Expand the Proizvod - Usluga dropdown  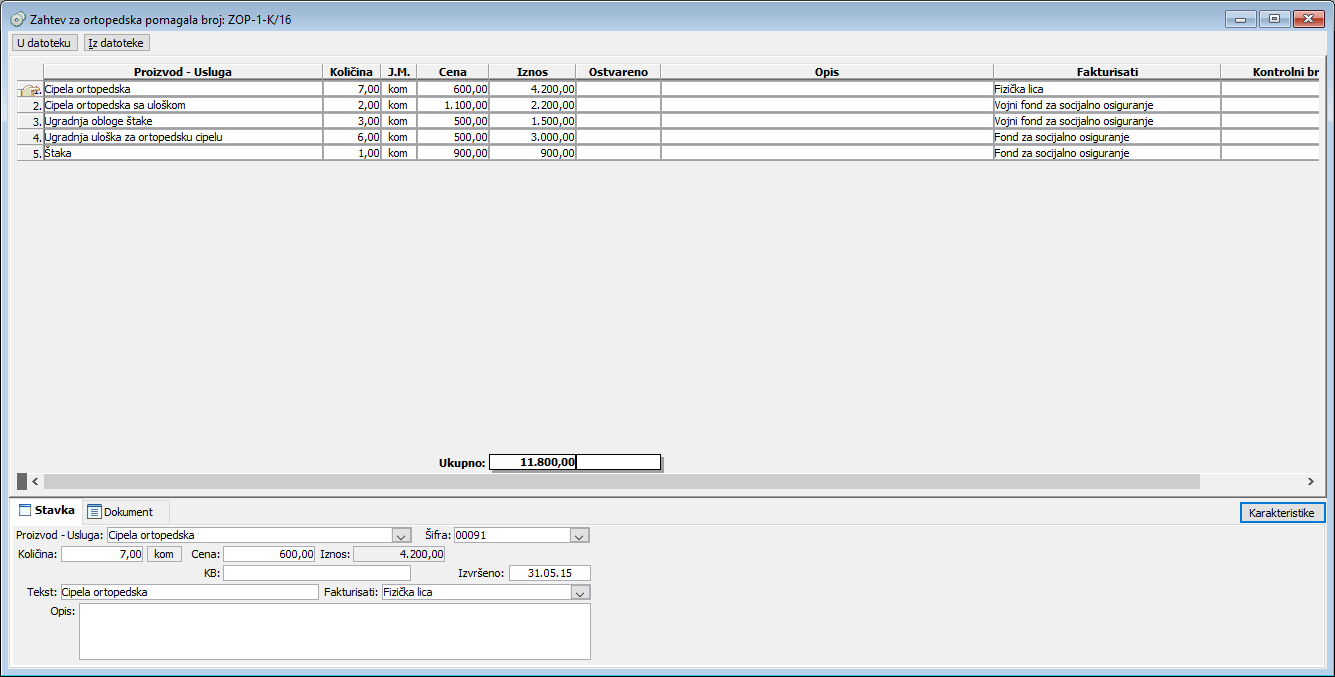pyautogui.click(x=402, y=536)
